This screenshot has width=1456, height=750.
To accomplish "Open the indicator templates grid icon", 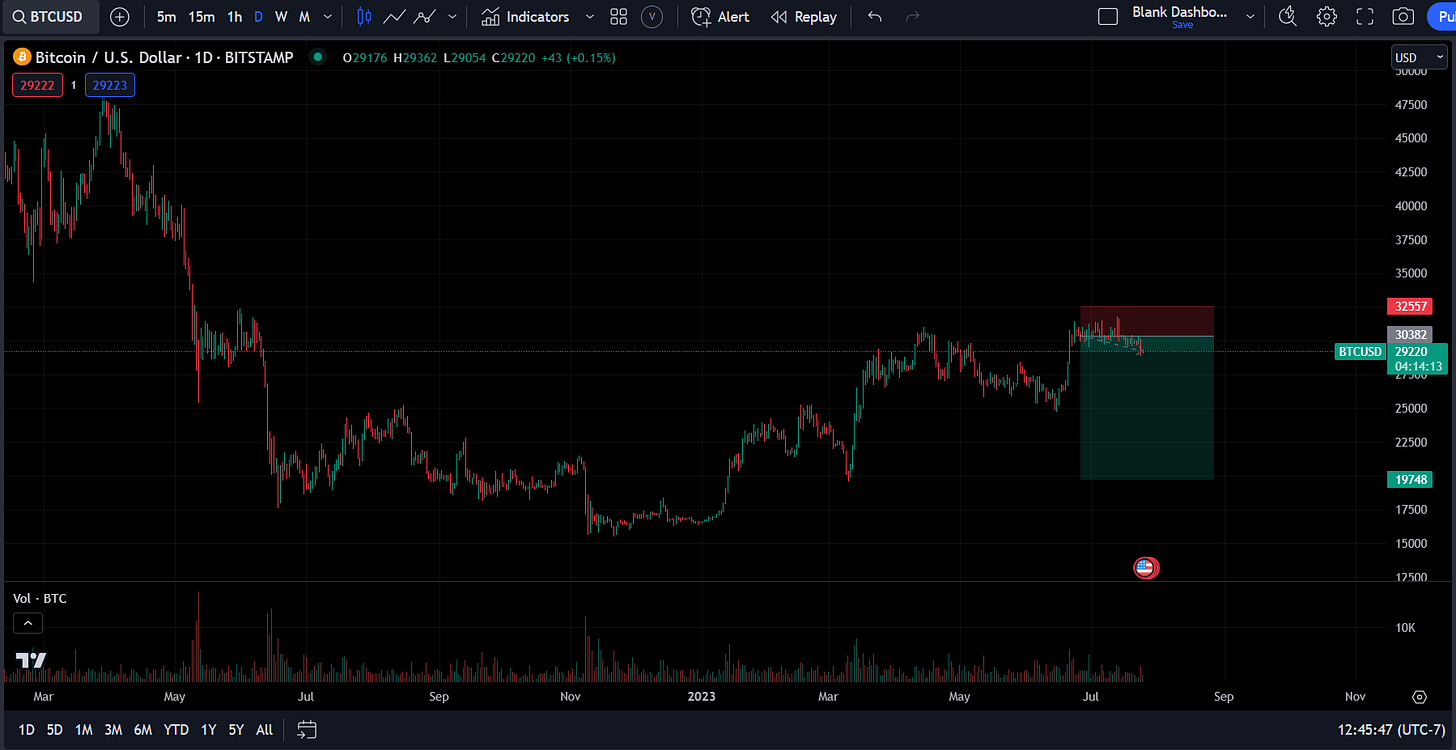I will point(619,17).
